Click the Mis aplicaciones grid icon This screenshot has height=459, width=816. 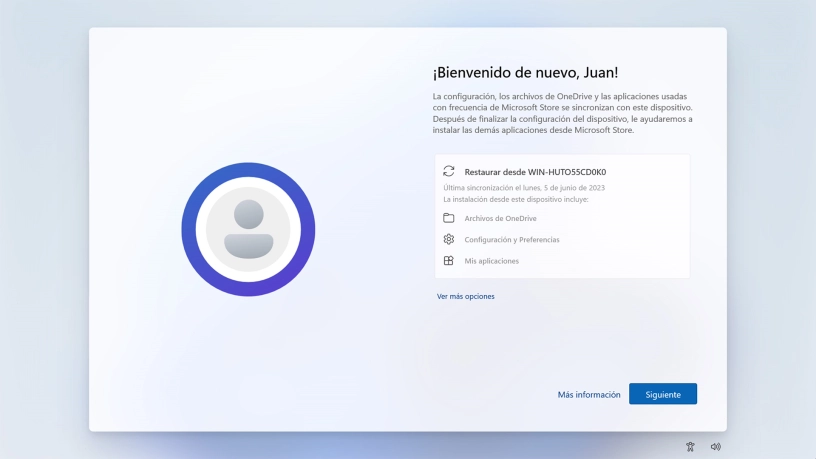coord(449,260)
